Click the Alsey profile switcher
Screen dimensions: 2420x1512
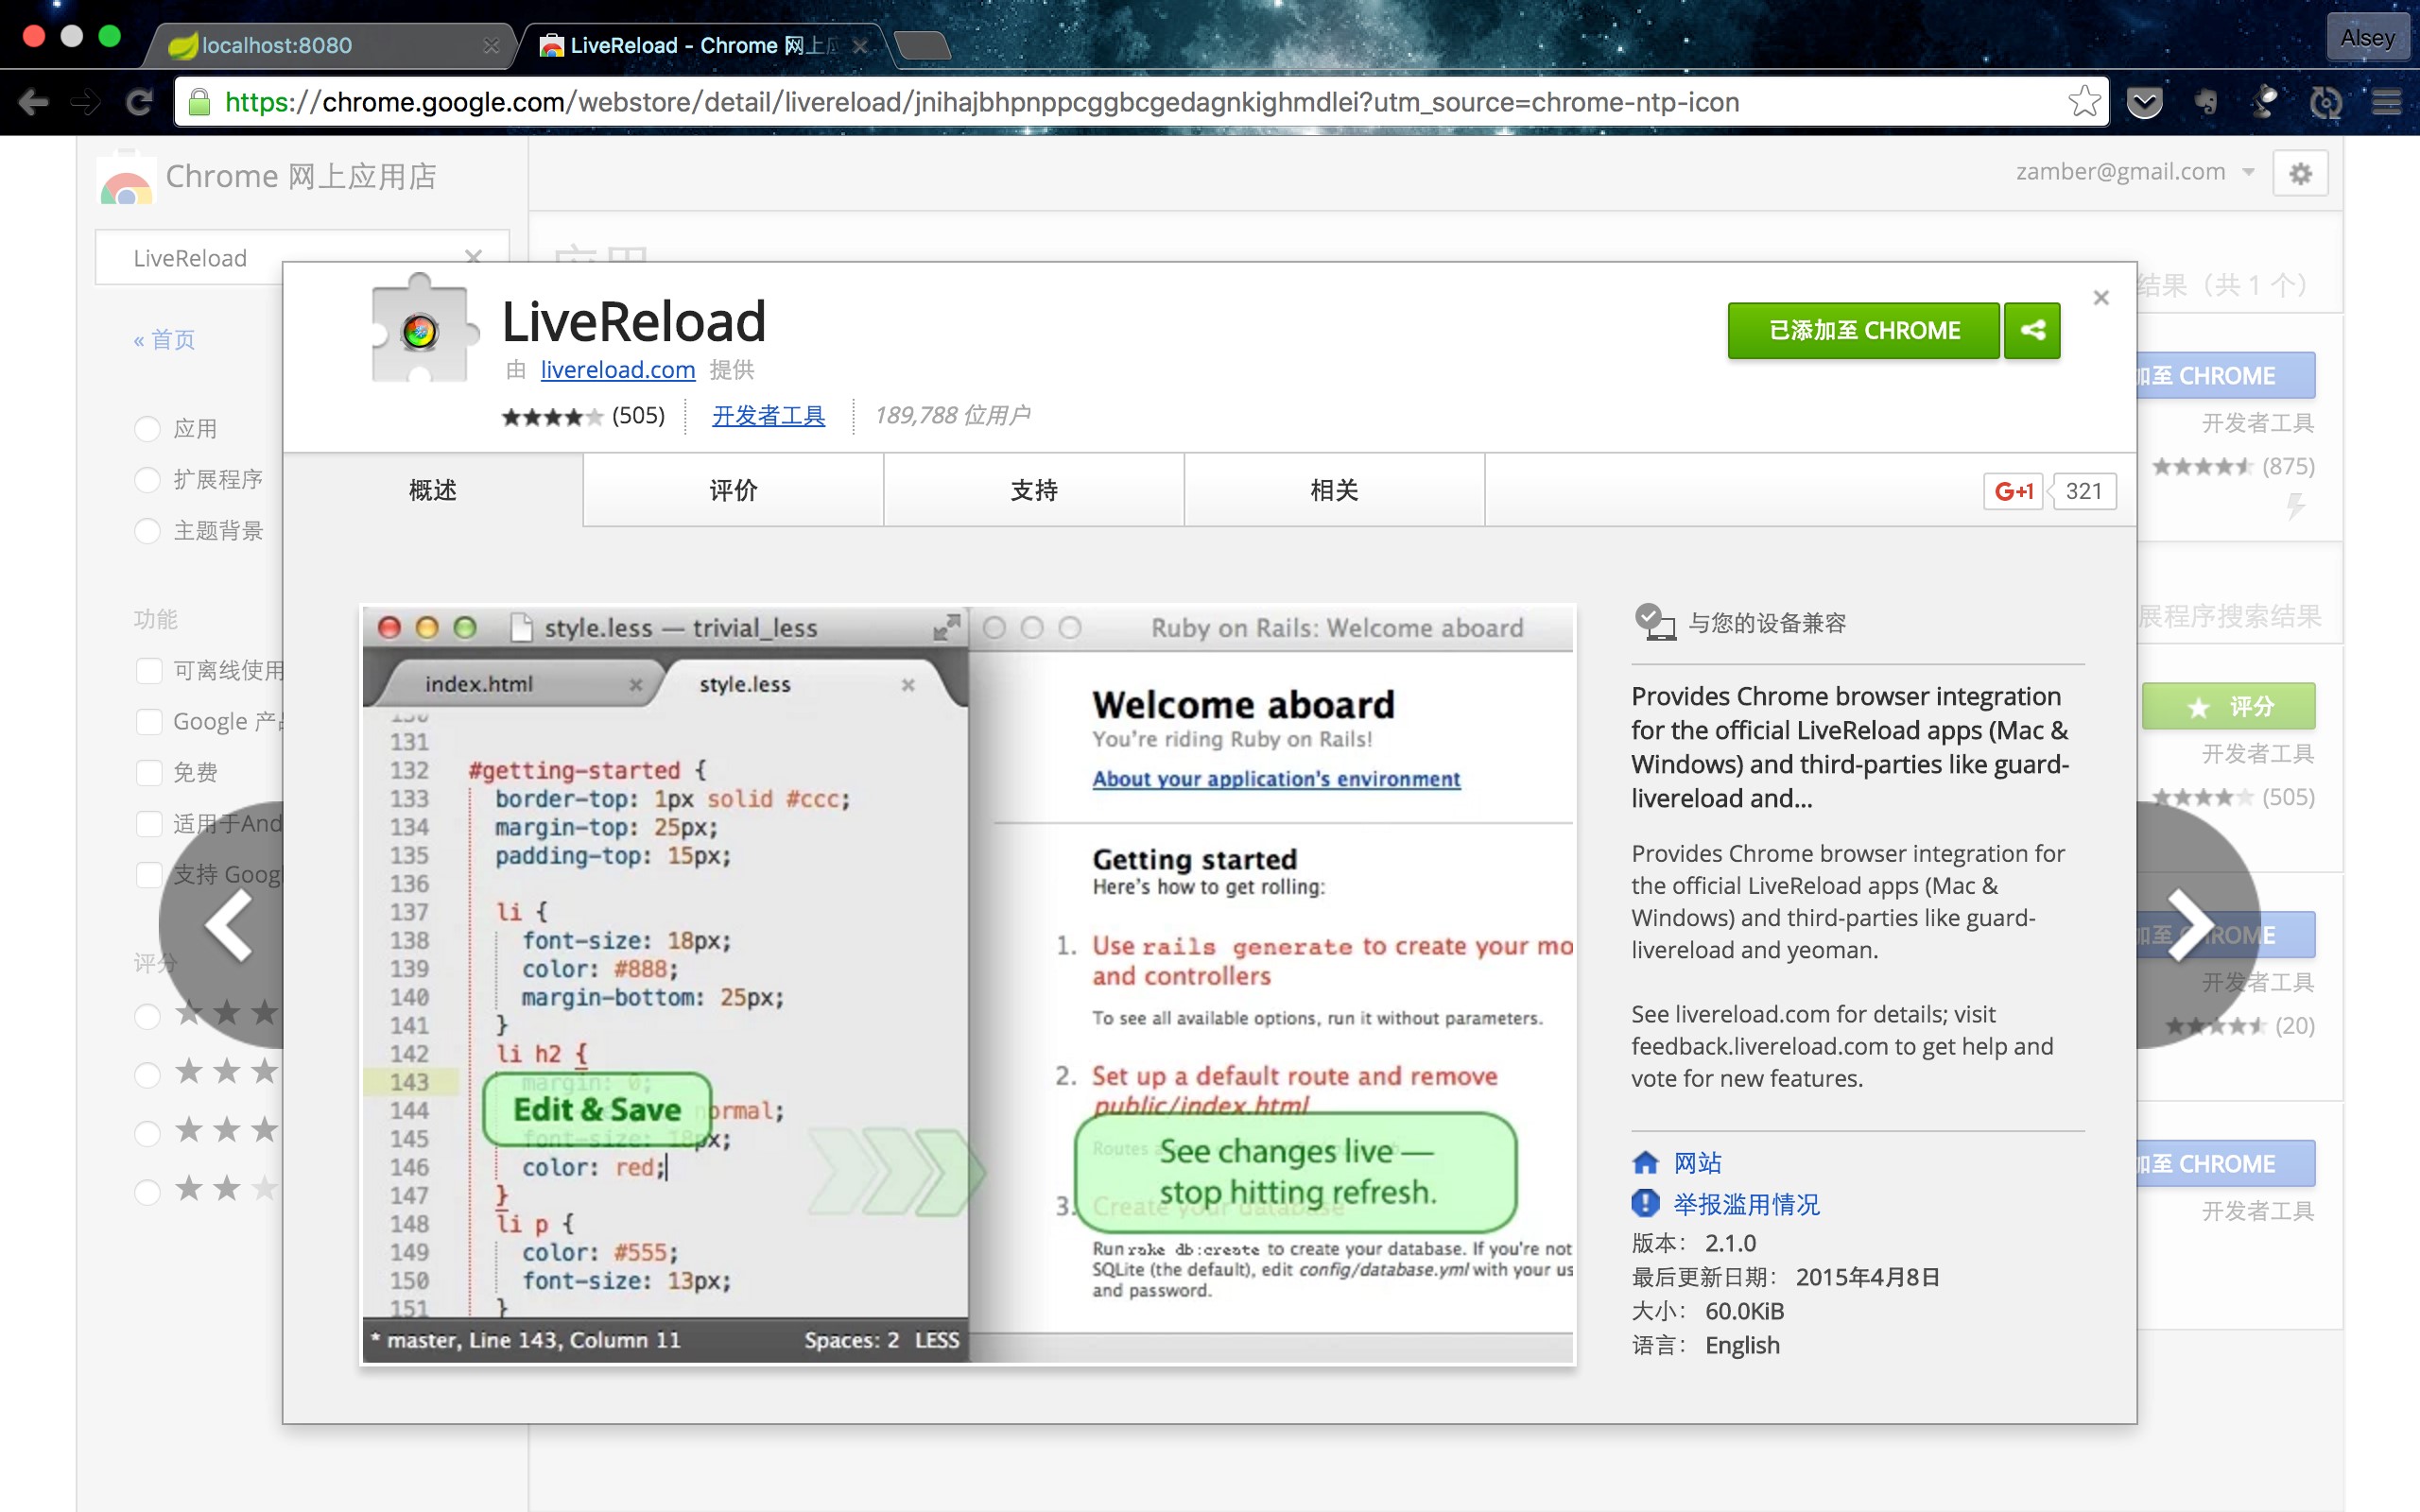2367,38
